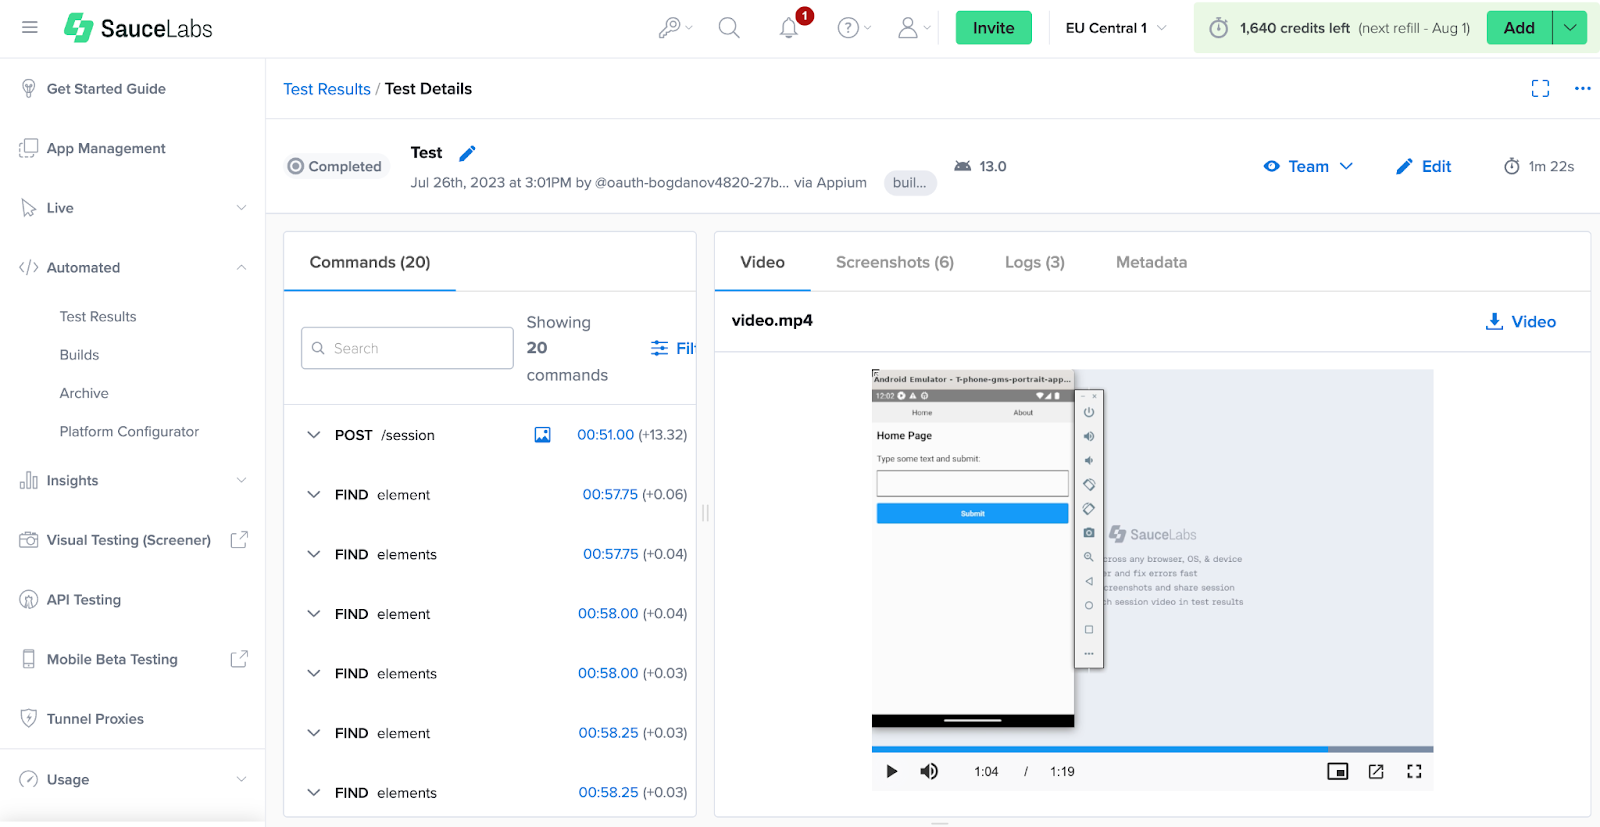Expand FIND element at 00:57.75

click(x=314, y=495)
